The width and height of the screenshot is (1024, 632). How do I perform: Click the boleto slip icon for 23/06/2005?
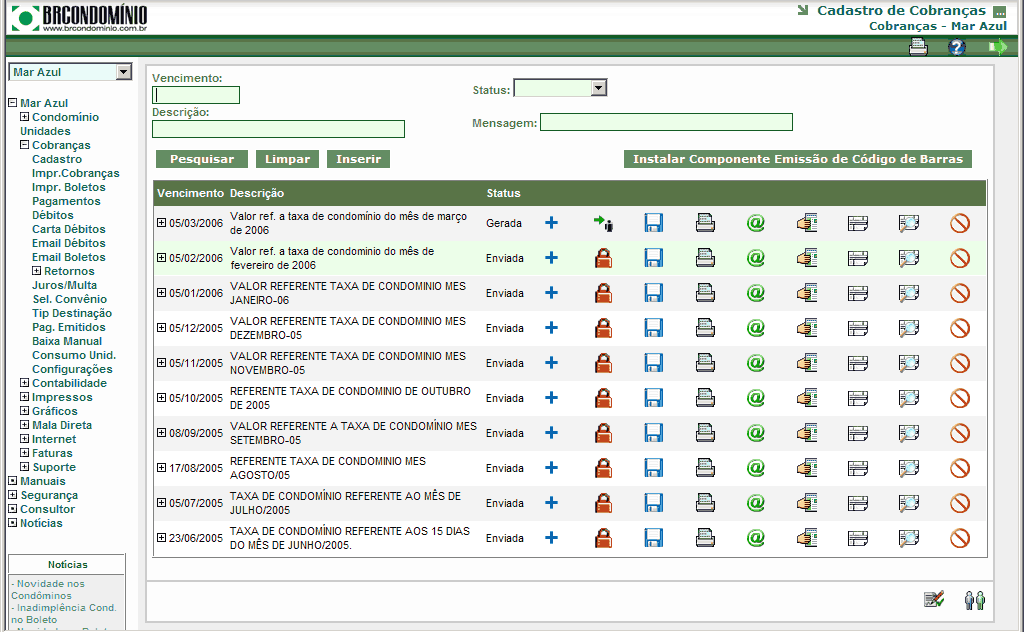(x=857, y=539)
